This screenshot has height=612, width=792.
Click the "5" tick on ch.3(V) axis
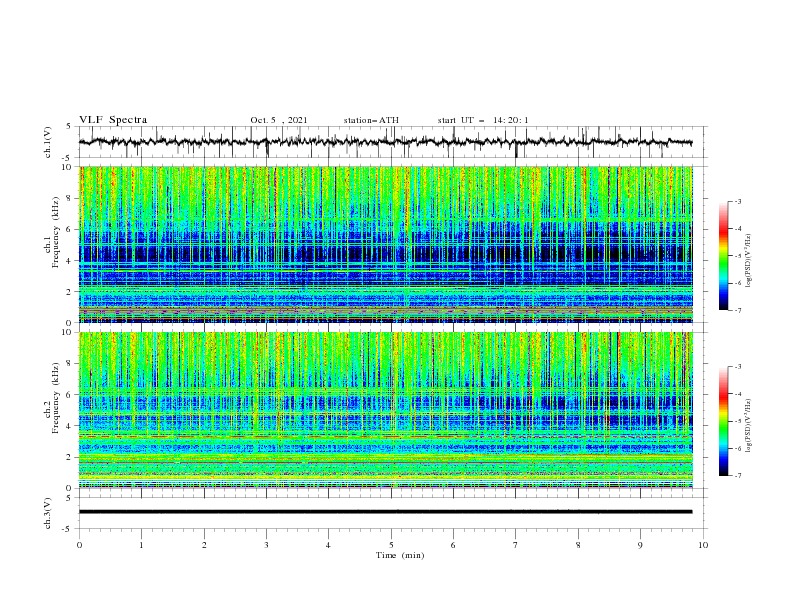[71, 498]
